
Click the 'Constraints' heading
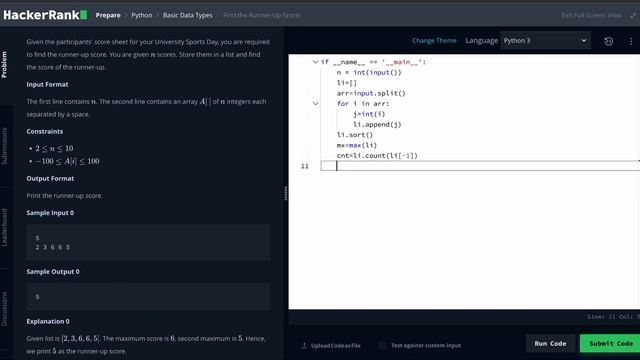pos(44,131)
